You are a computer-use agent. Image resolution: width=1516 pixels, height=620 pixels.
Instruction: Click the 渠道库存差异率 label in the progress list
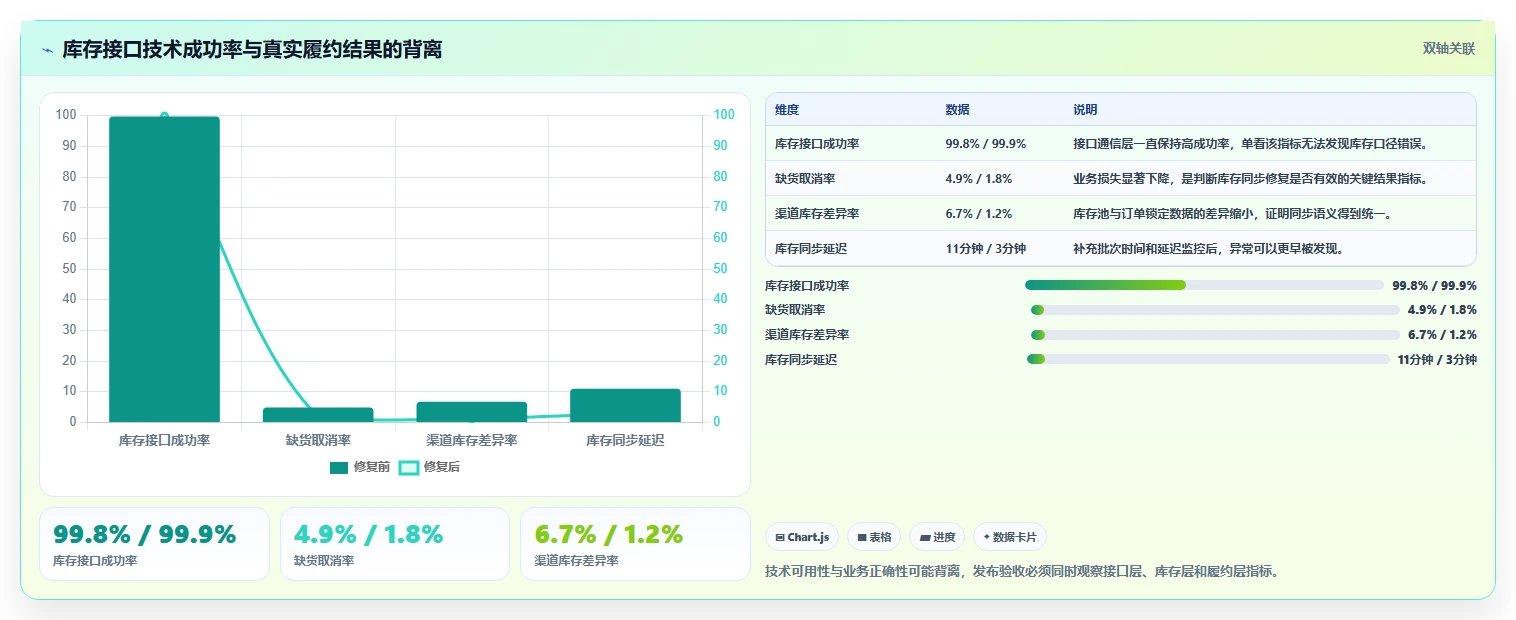807,335
